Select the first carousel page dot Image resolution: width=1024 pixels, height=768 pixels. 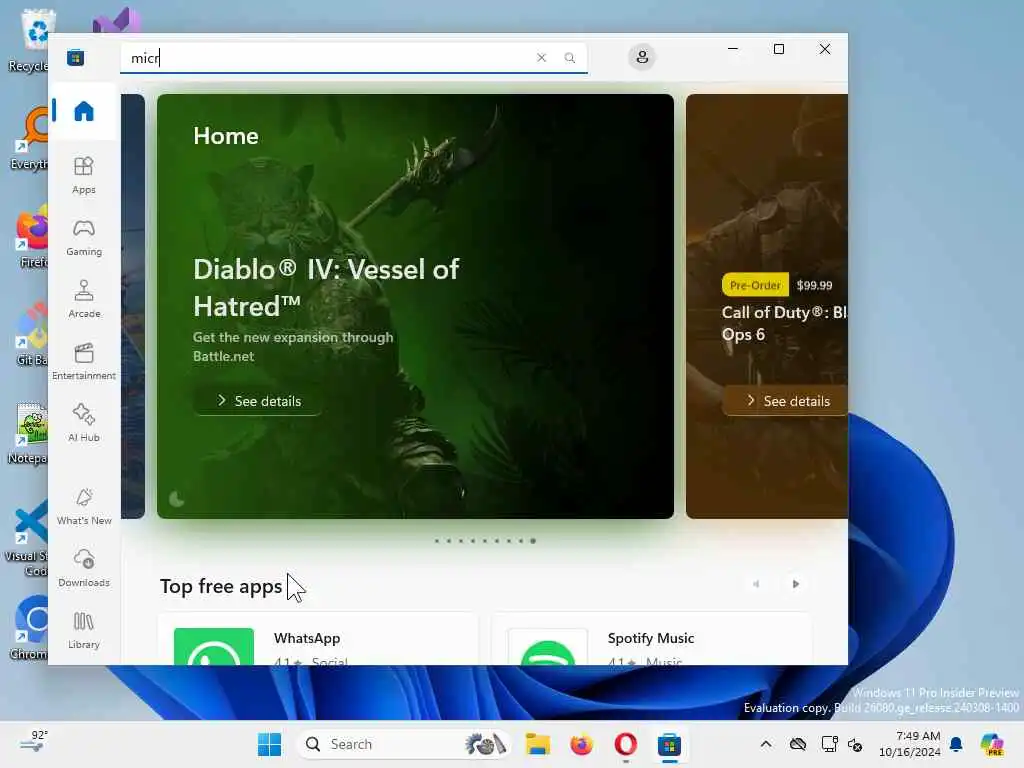point(436,541)
